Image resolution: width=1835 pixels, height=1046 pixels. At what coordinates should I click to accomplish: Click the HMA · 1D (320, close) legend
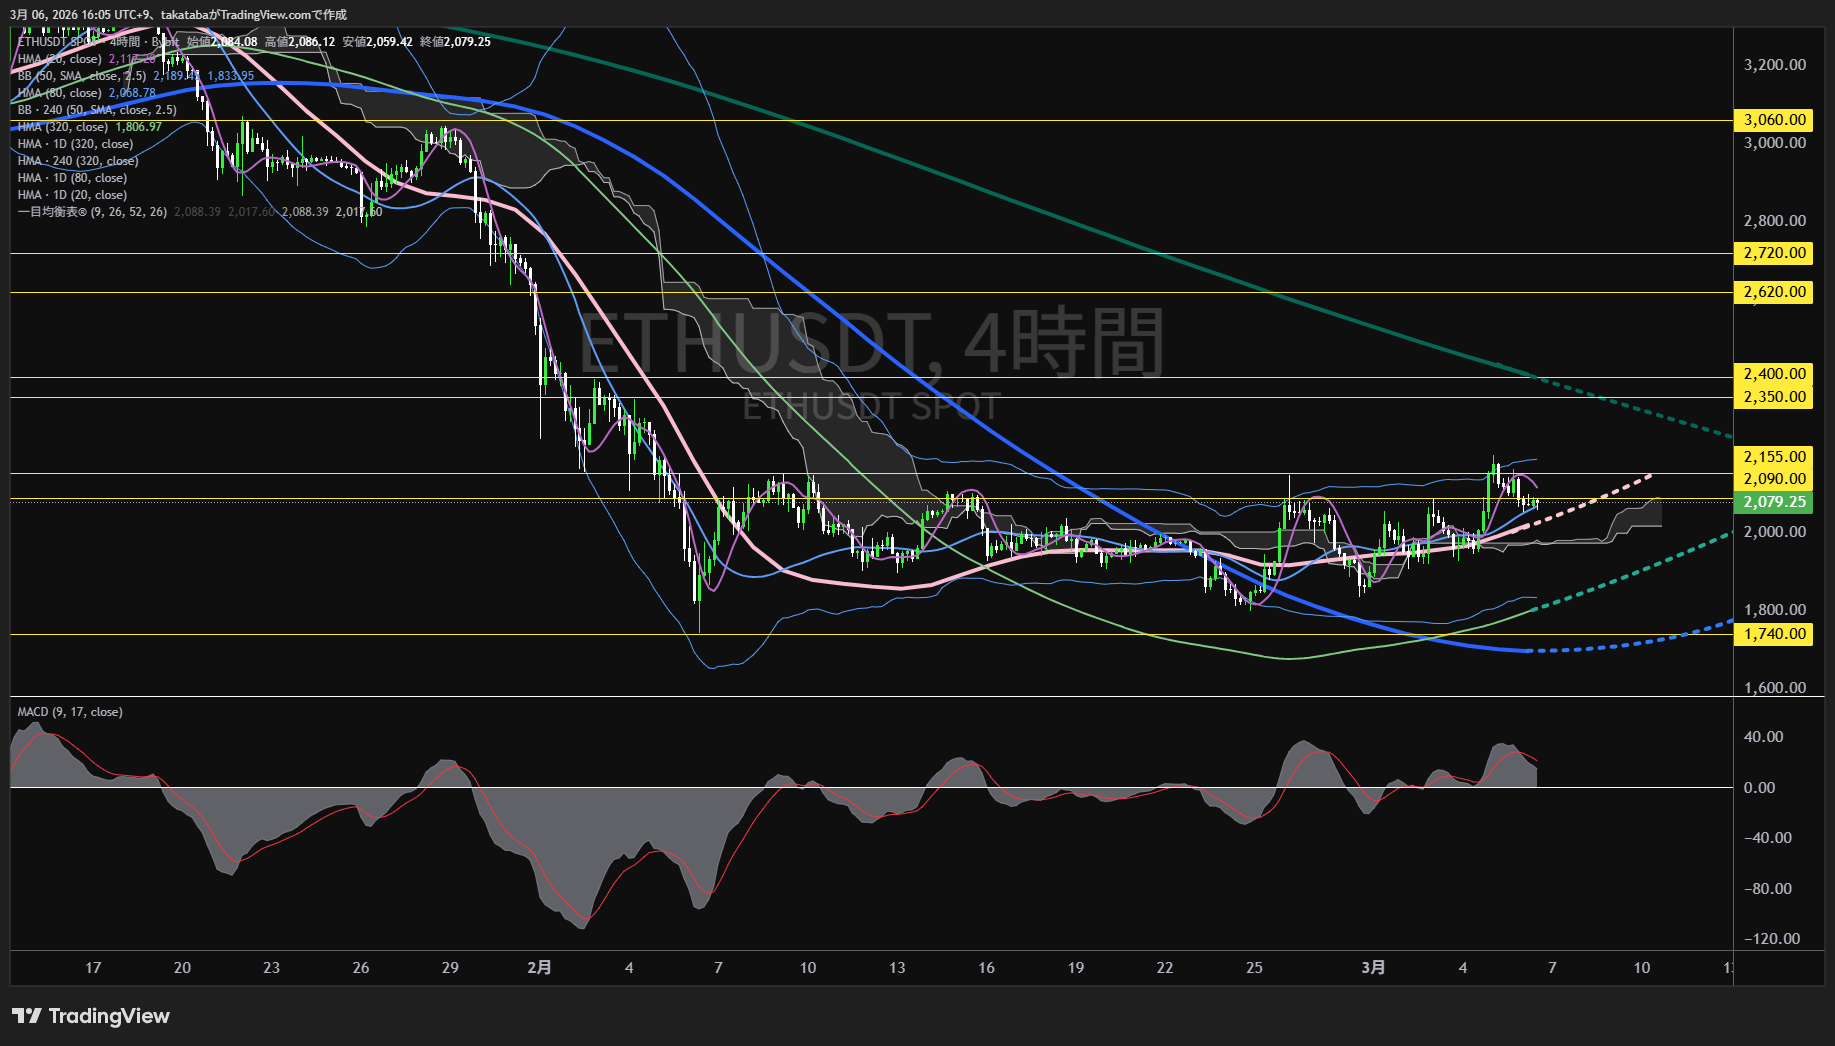pos(75,144)
